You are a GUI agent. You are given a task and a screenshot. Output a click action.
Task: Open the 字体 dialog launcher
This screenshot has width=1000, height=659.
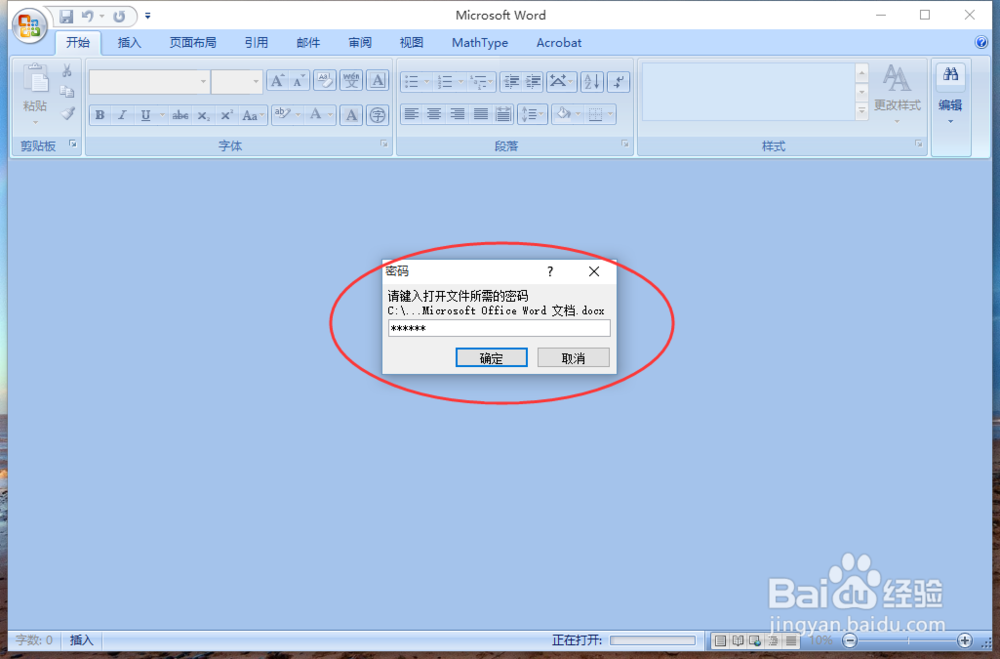tap(384, 144)
